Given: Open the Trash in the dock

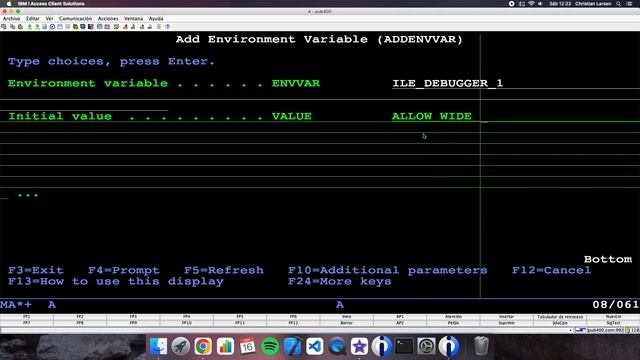Looking at the screenshot, I should pos(481,346).
